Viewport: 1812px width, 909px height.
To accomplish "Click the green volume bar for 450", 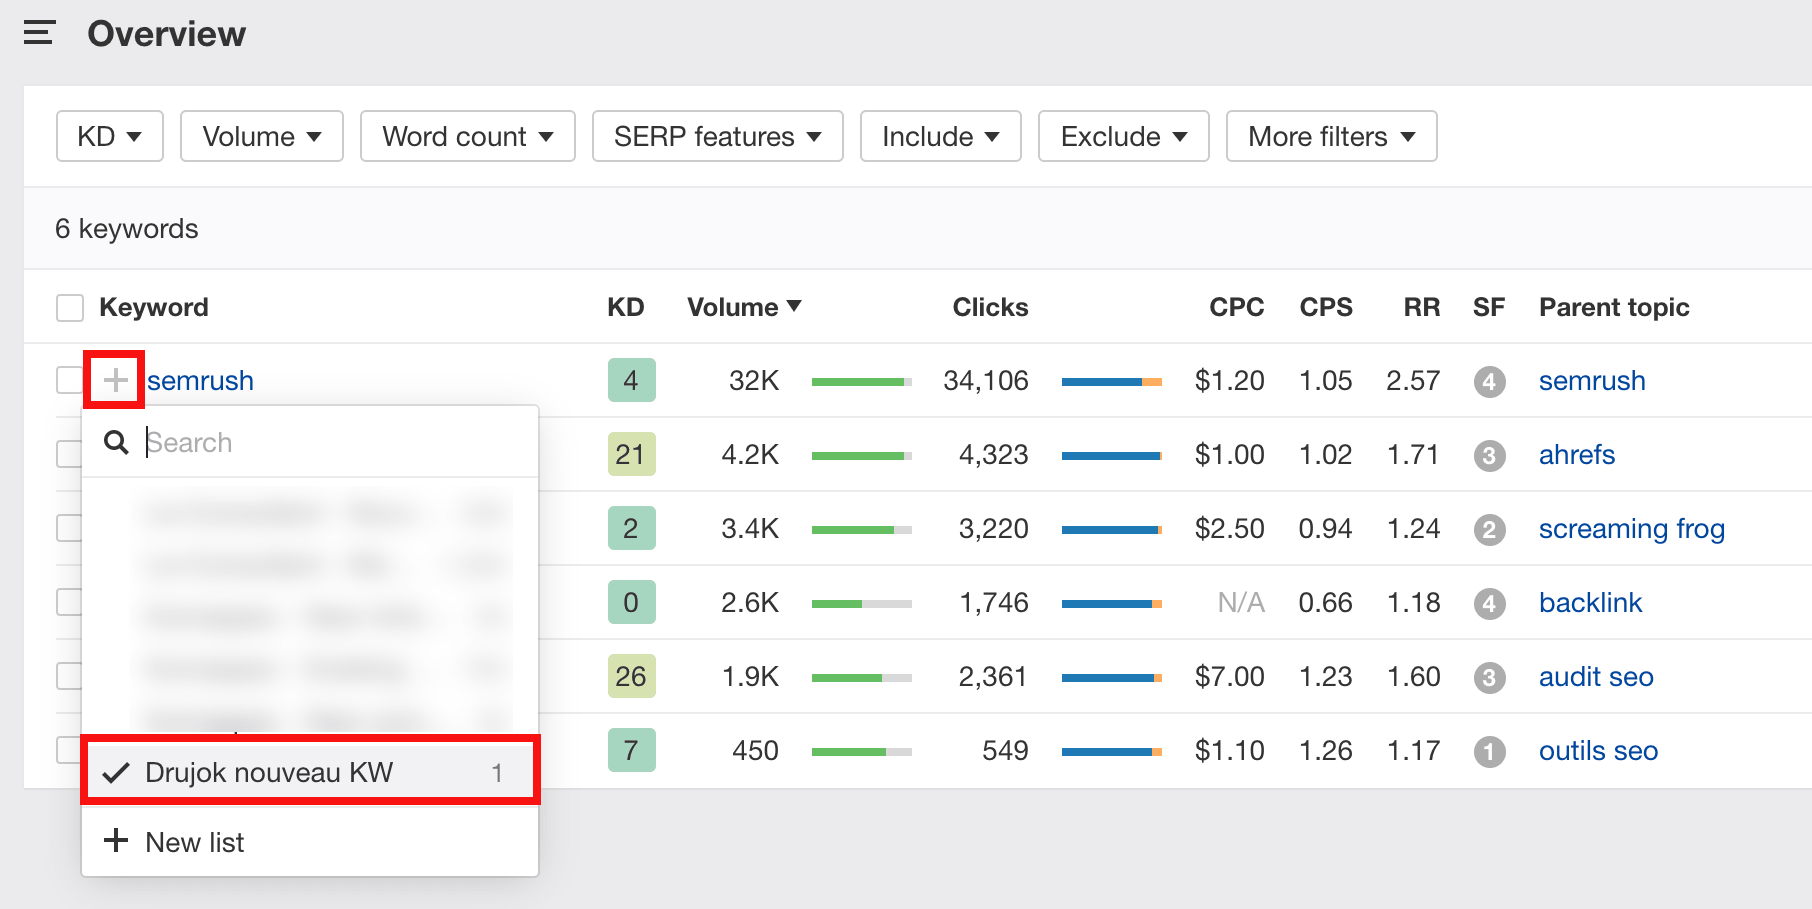I will point(861,751).
